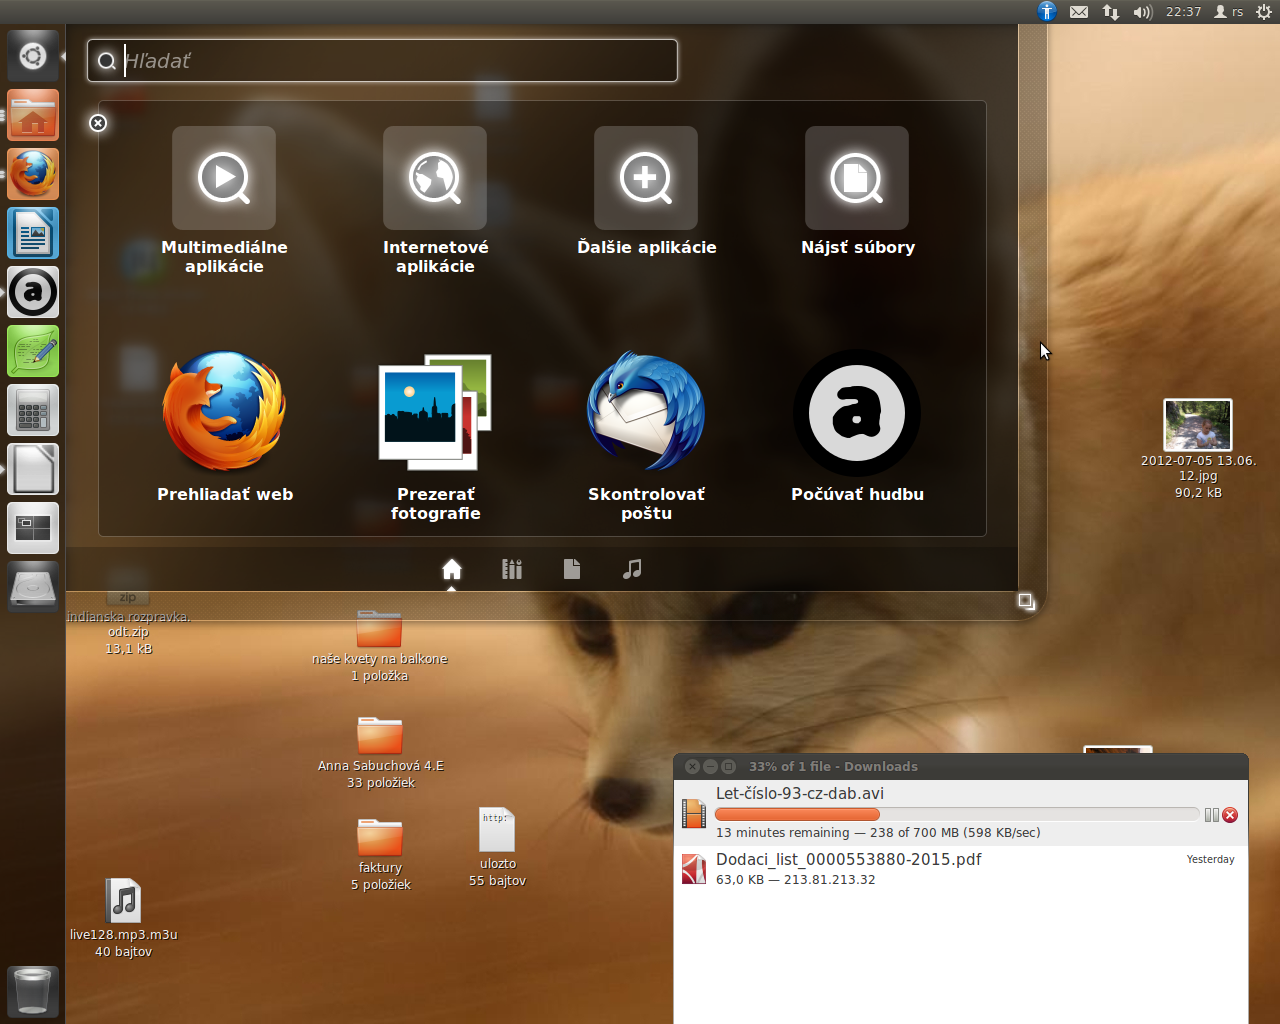Open Internetové aplikácie category
The height and width of the screenshot is (1024, 1280).
tap(435, 178)
